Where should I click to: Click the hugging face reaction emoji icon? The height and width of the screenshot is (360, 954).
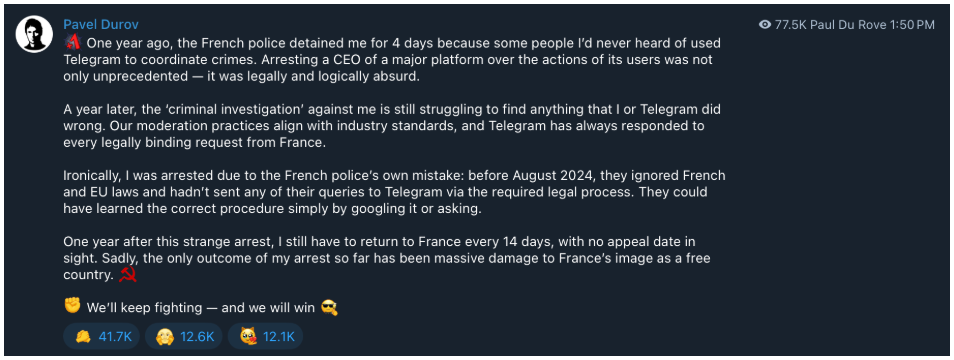click(x=165, y=336)
